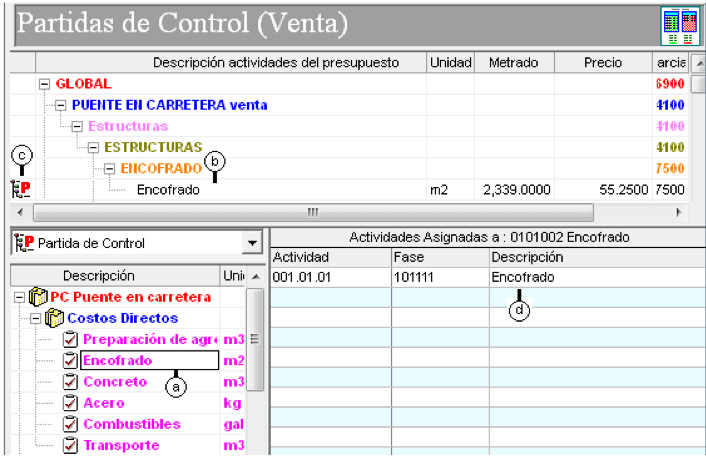The image size is (706, 458).
Task: Toggle the Acero clipboard checkmark
Action: coord(70,403)
